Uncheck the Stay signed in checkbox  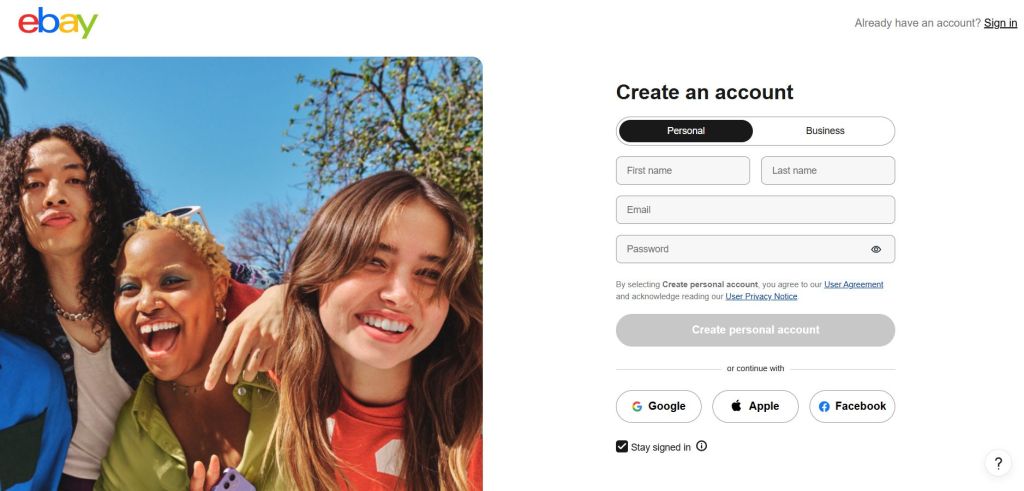click(x=622, y=447)
